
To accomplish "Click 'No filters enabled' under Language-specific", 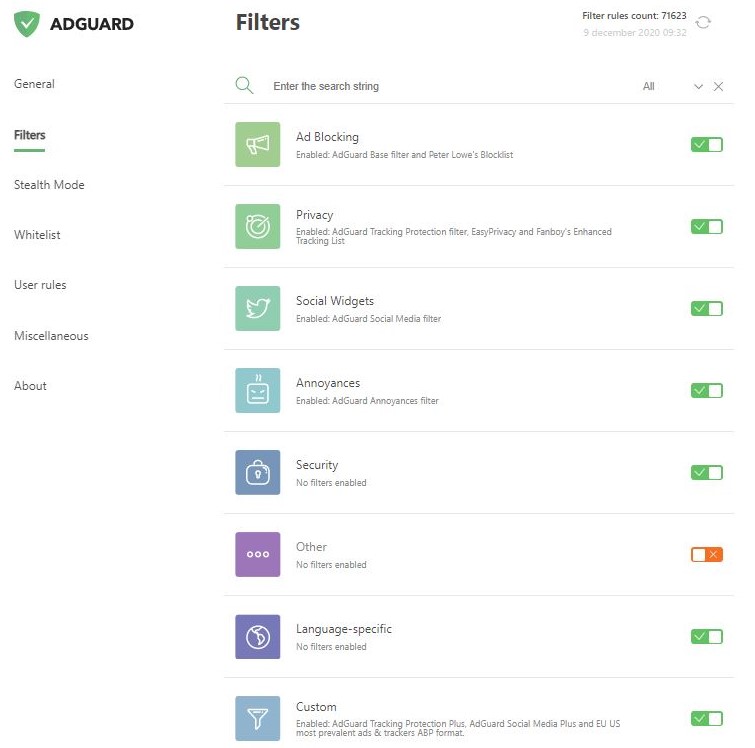I will click(331, 647).
